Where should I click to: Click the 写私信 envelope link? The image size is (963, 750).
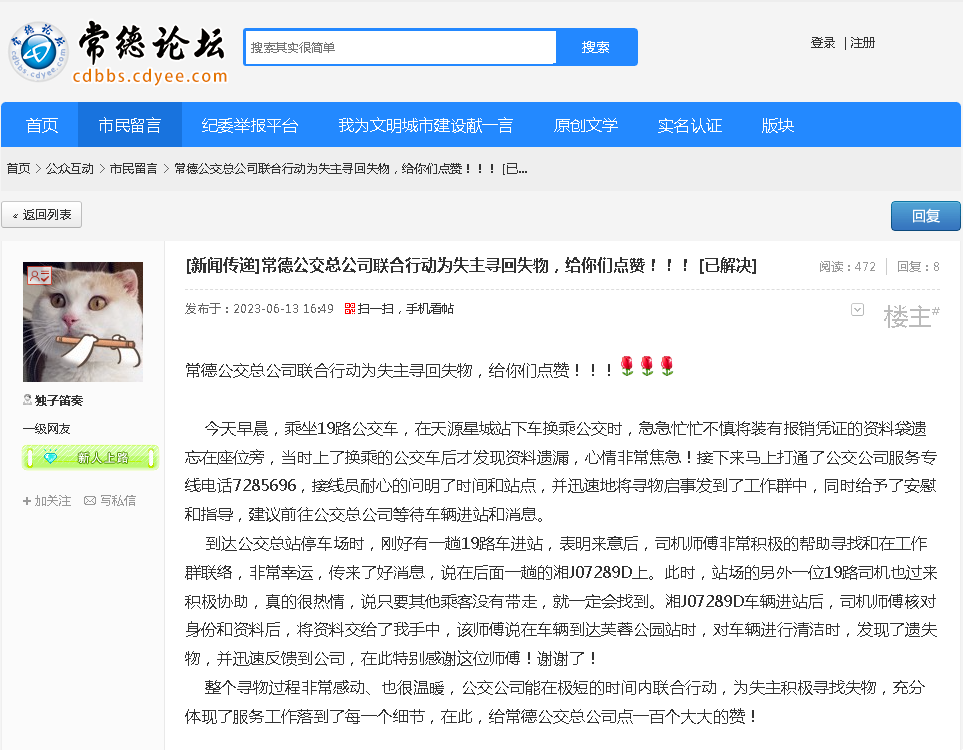point(110,500)
